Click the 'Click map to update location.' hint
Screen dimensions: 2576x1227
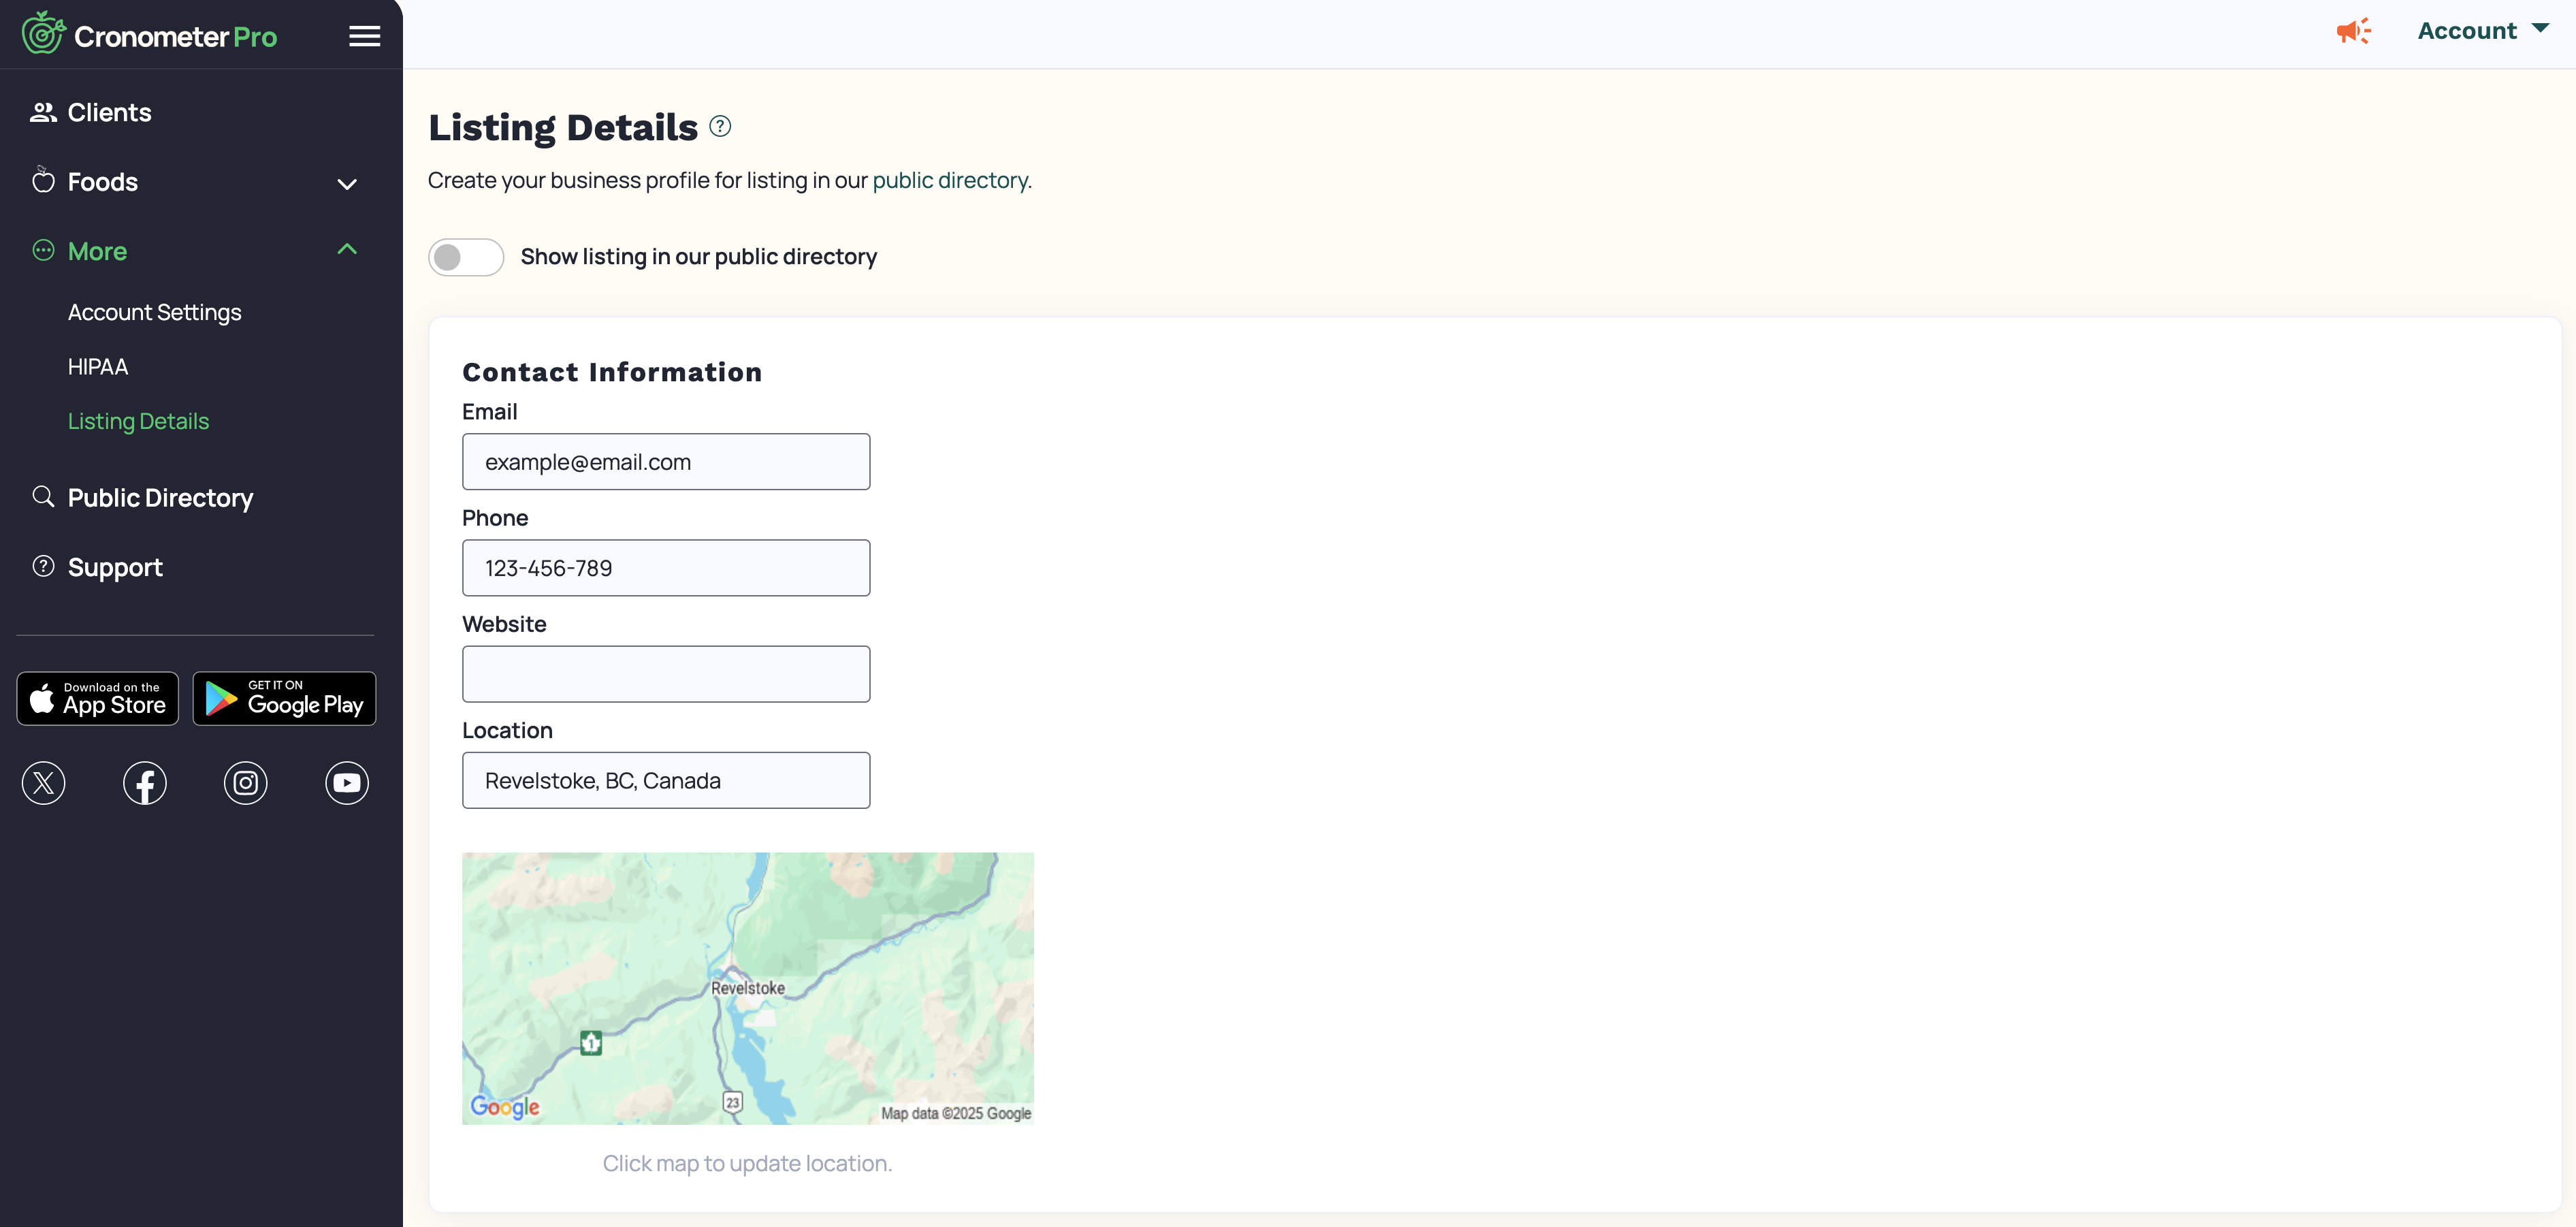(747, 1163)
